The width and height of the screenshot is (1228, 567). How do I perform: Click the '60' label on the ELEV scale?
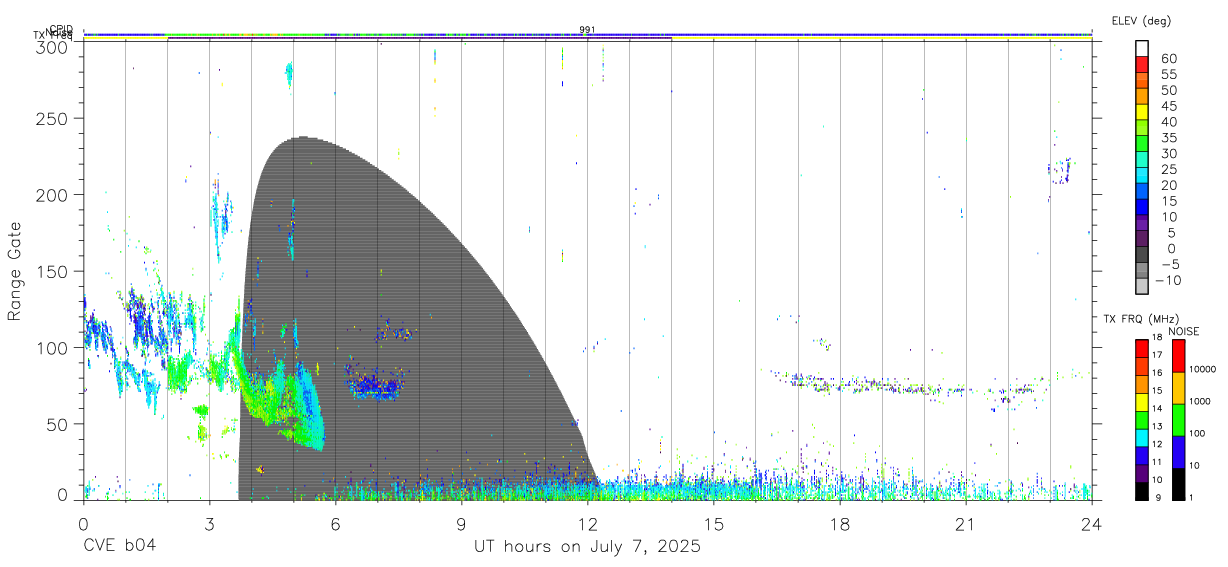[1170, 58]
